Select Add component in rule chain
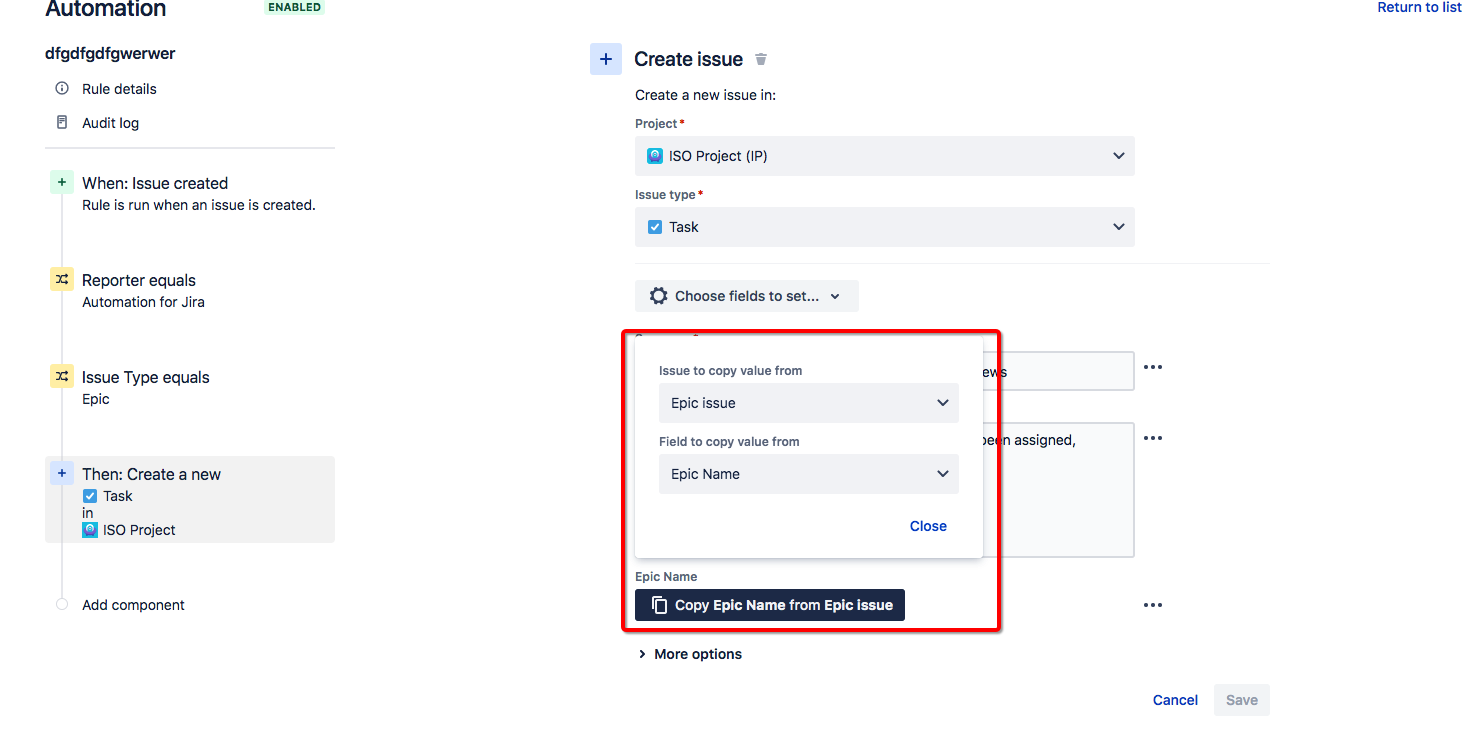This screenshot has height=743, width=1473. [133, 605]
